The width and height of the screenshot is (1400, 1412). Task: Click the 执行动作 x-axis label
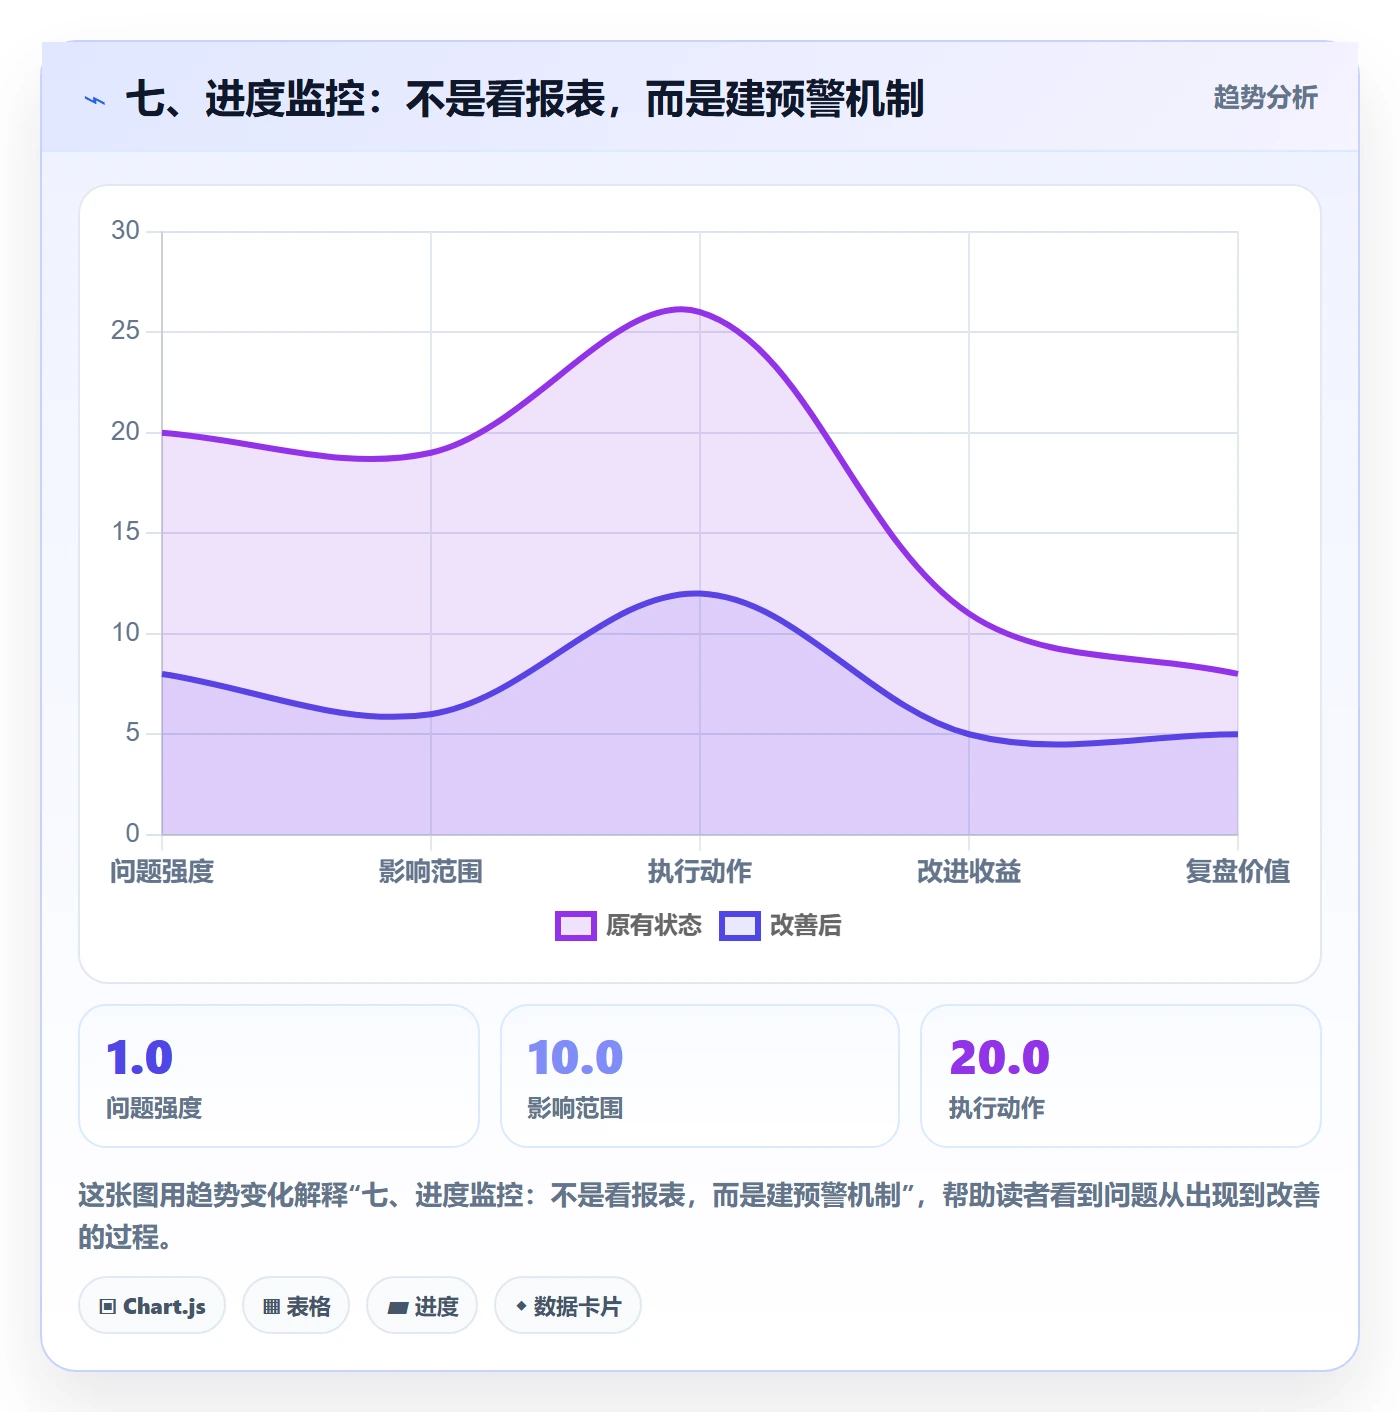point(700,872)
